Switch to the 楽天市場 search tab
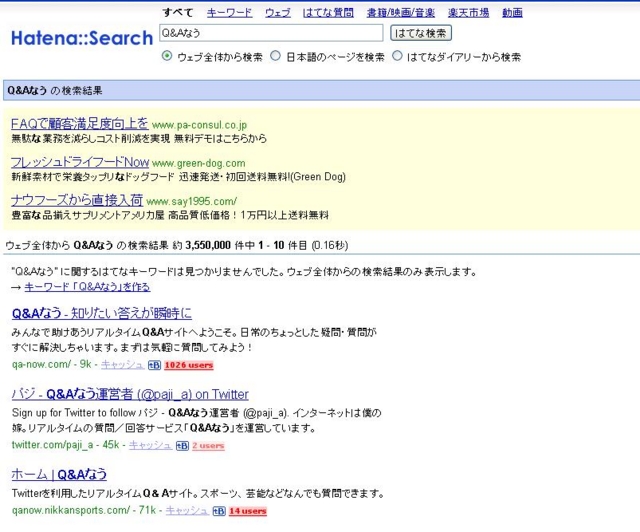Viewport: 640px width, 532px height. tap(469, 13)
